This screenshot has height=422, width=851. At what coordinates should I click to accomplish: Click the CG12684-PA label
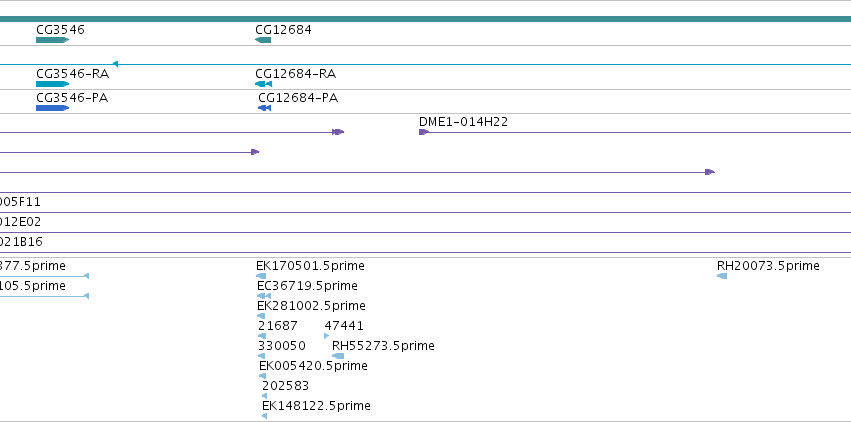coord(298,98)
